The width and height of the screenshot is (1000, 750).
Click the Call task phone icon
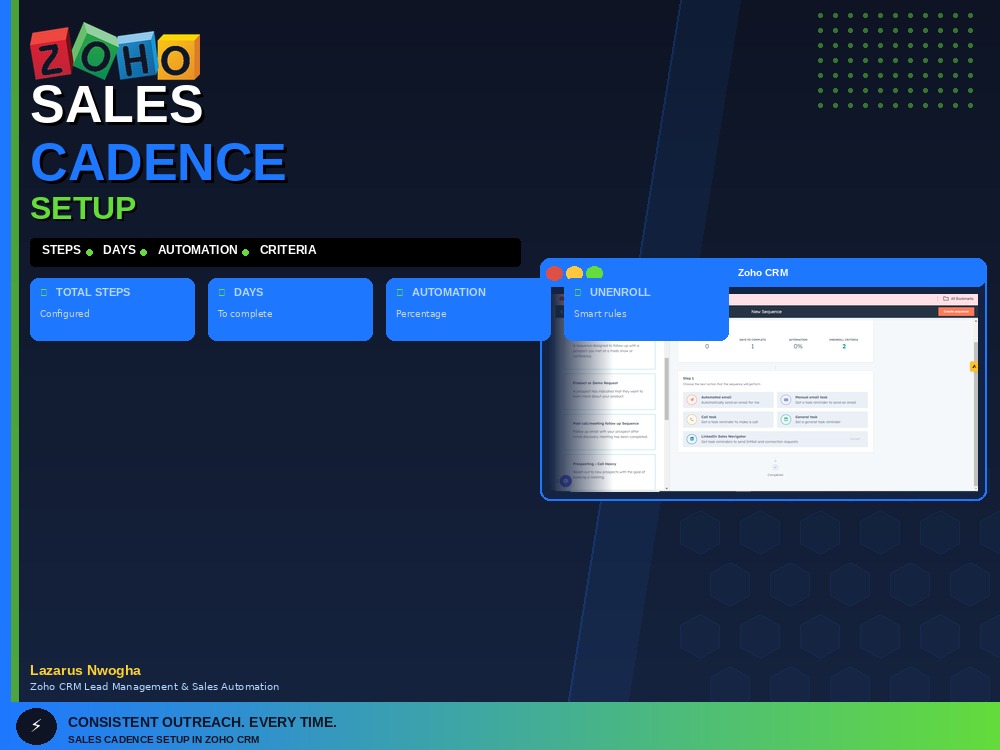click(691, 420)
